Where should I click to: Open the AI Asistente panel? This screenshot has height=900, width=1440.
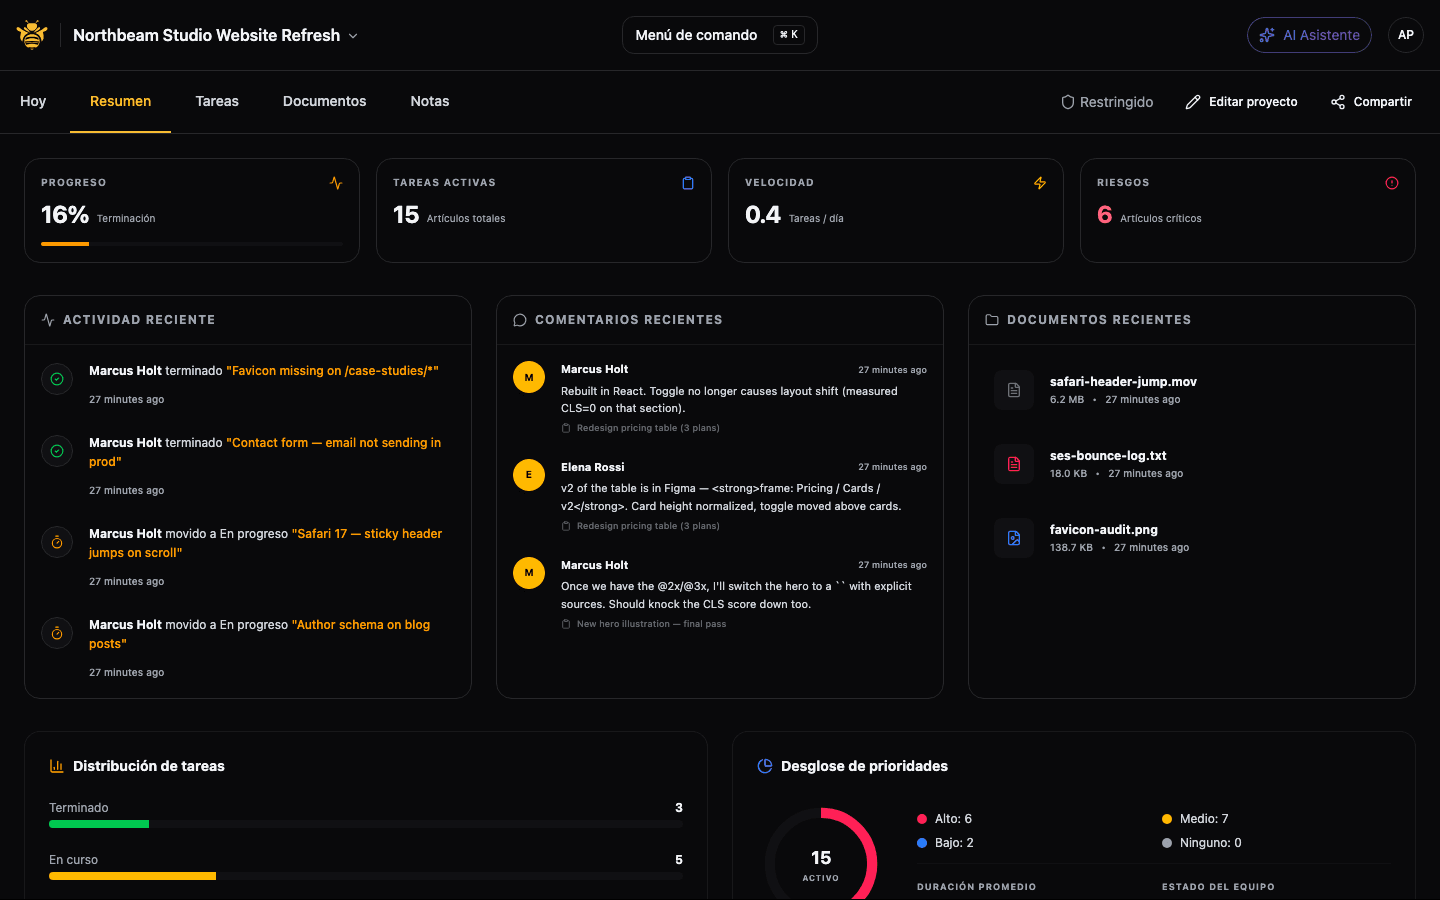(x=1309, y=34)
